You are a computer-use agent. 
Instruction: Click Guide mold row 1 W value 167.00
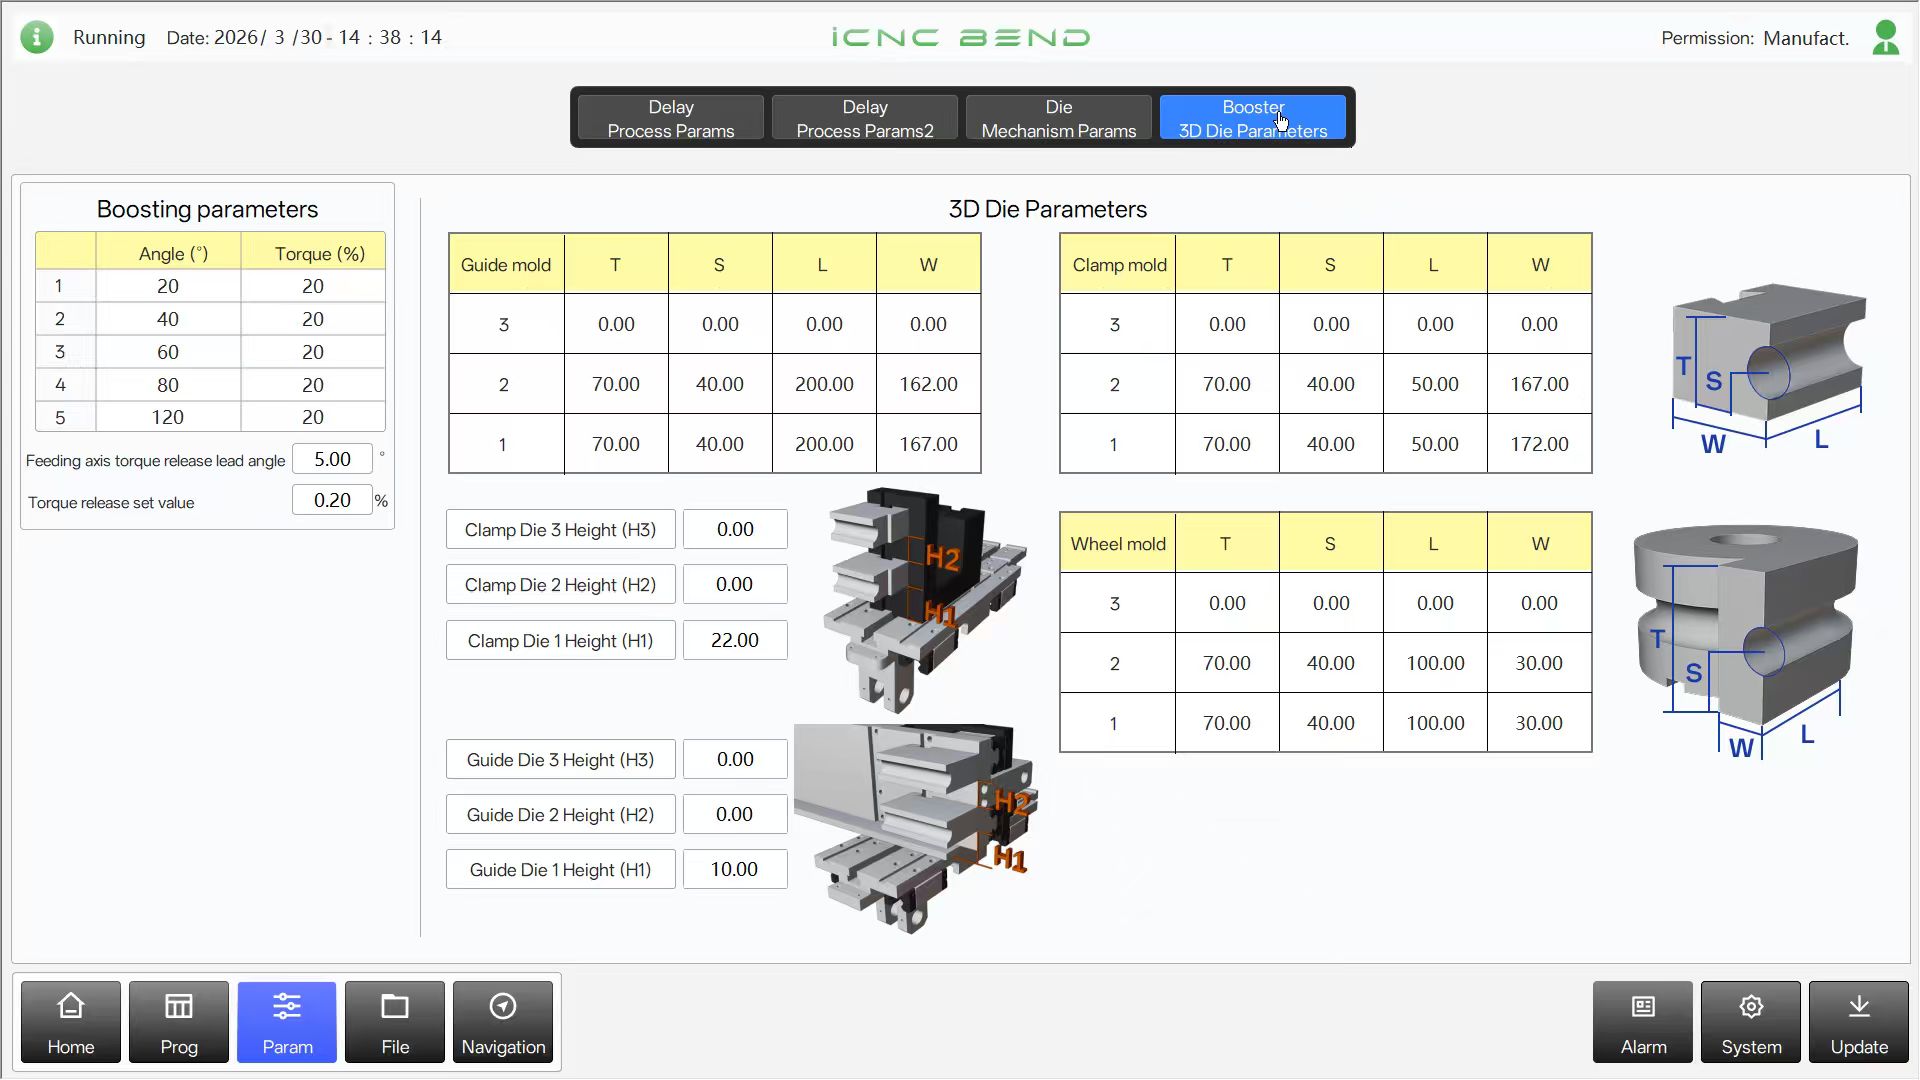(x=928, y=444)
